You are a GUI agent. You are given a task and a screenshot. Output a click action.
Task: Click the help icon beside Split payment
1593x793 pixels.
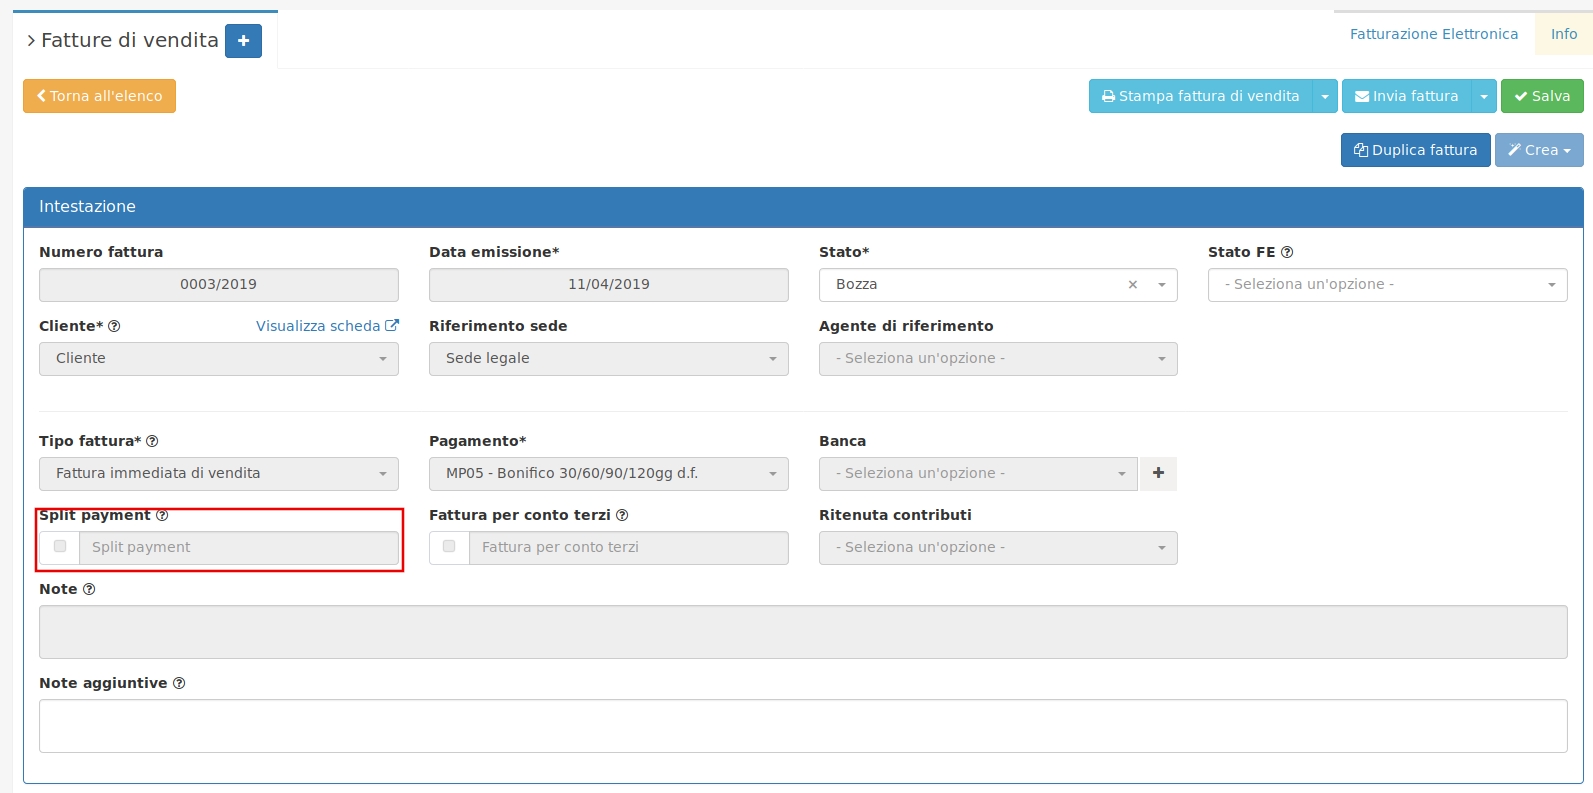pyautogui.click(x=162, y=515)
